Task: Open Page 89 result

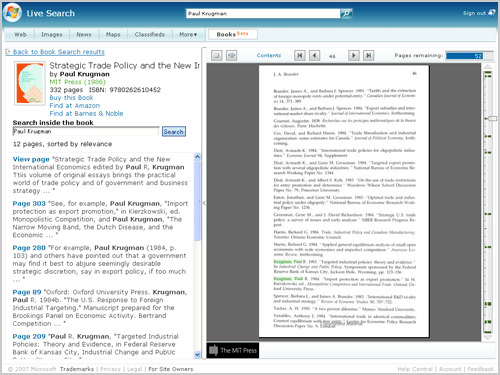Action: [x=27, y=292]
